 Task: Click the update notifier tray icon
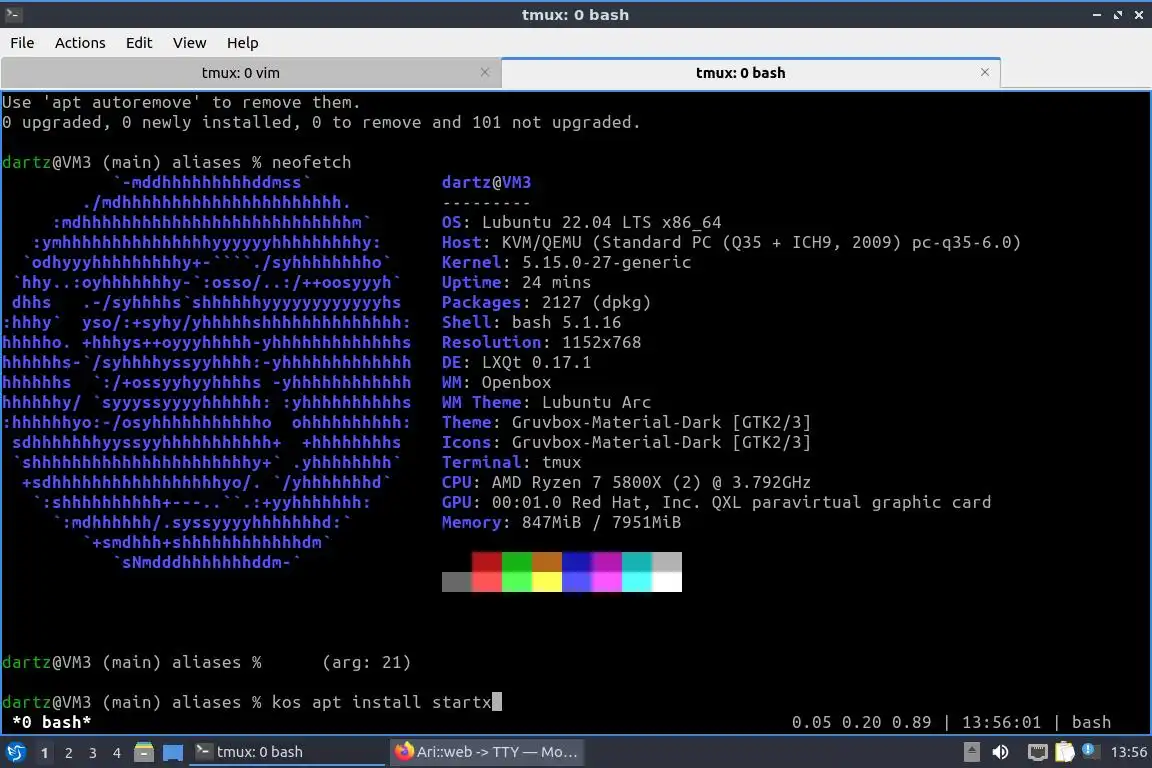tap(1090, 750)
